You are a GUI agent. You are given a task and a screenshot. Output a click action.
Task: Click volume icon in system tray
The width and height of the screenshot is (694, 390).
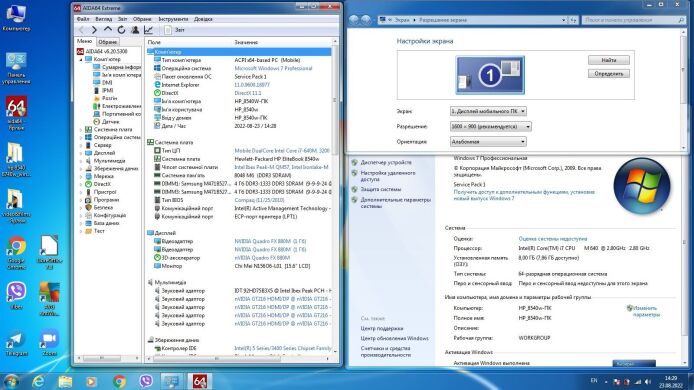pyautogui.click(x=648, y=382)
